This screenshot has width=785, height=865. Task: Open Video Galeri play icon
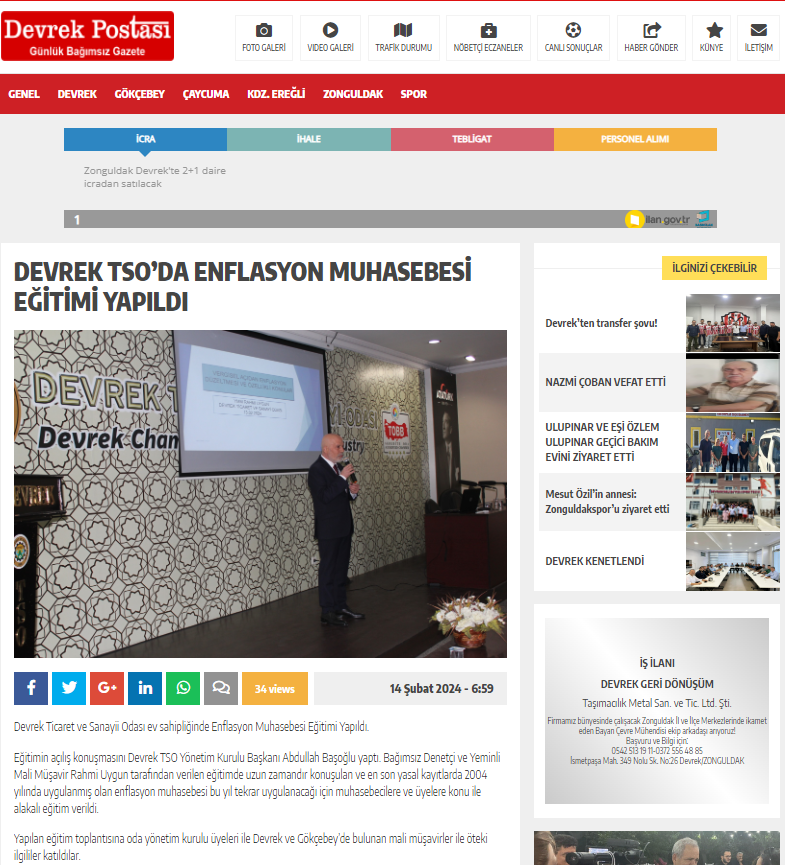point(330,30)
